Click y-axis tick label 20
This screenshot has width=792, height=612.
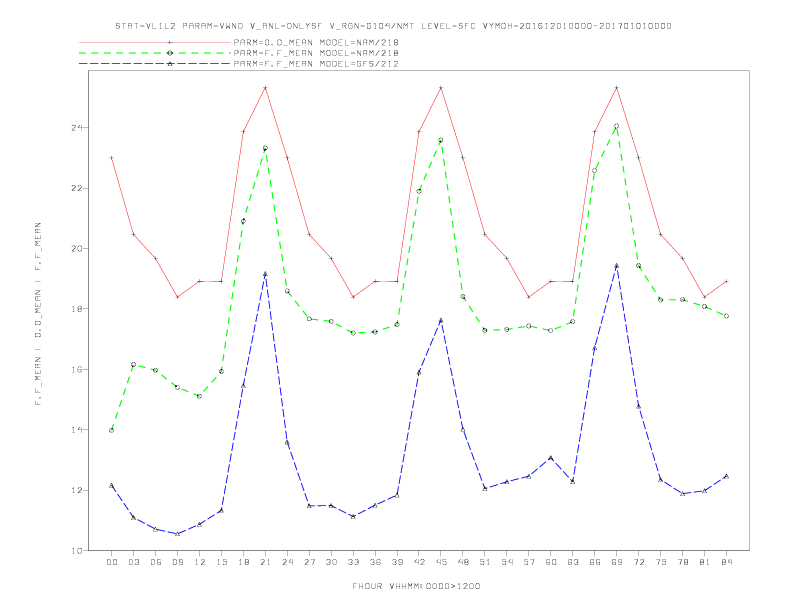77,248
